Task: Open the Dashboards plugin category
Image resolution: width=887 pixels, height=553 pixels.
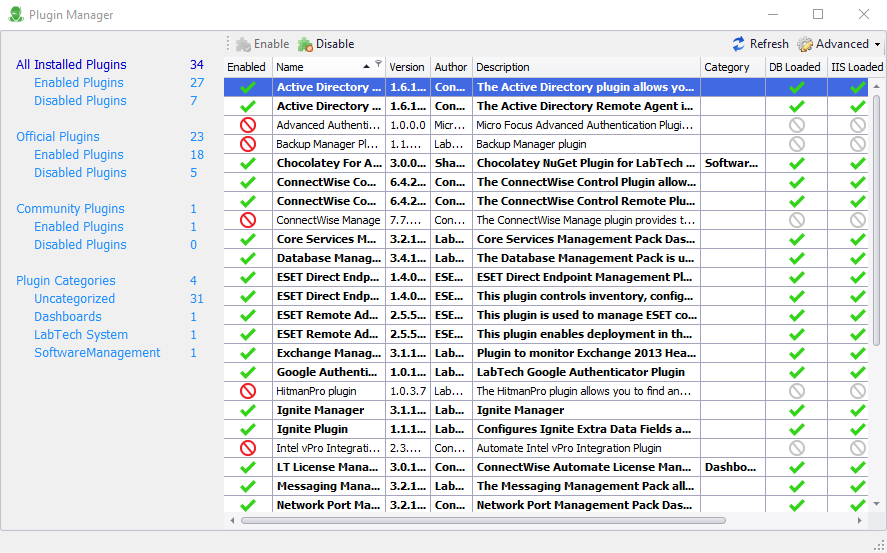Action: tap(67, 317)
